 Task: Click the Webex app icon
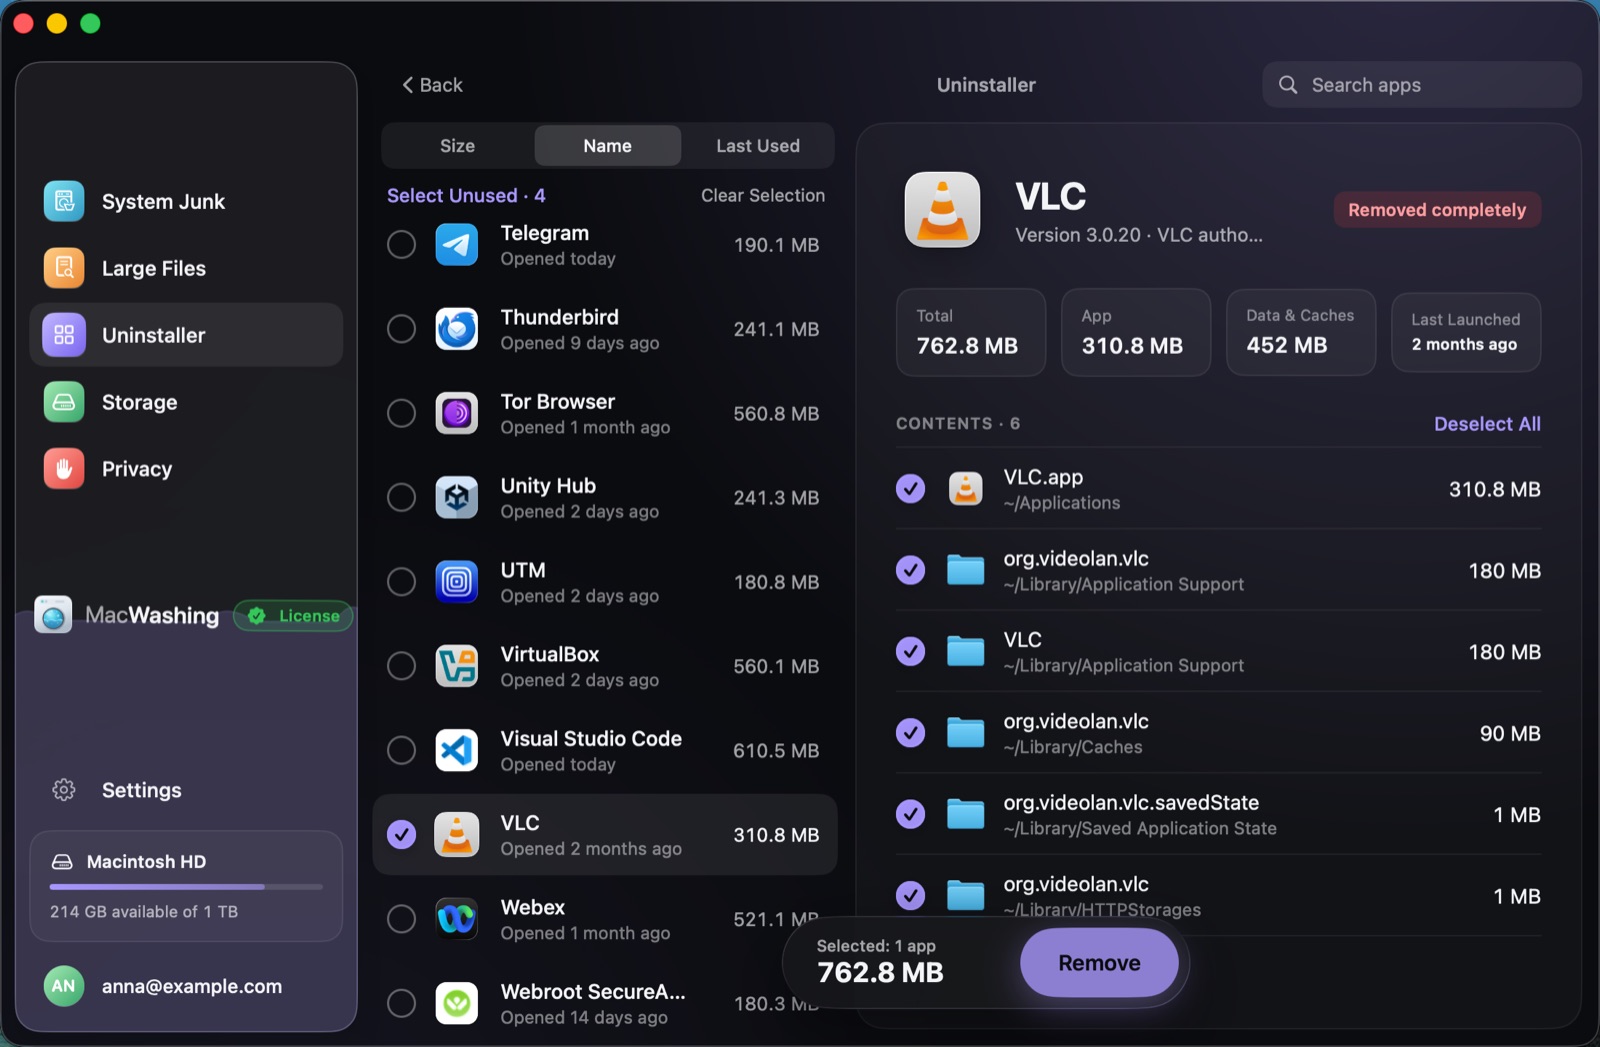tap(457, 919)
